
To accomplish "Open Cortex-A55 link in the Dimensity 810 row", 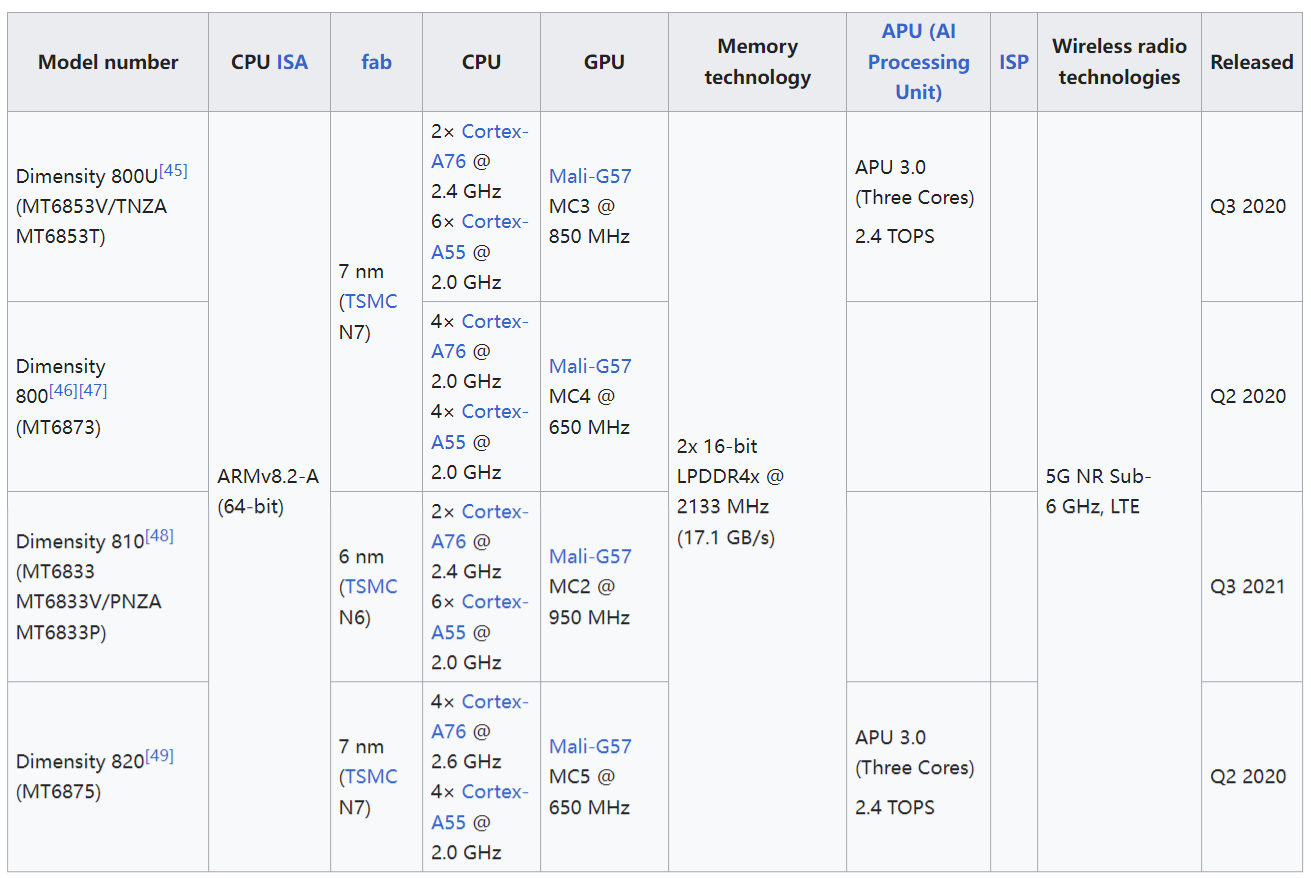I will (480, 616).
